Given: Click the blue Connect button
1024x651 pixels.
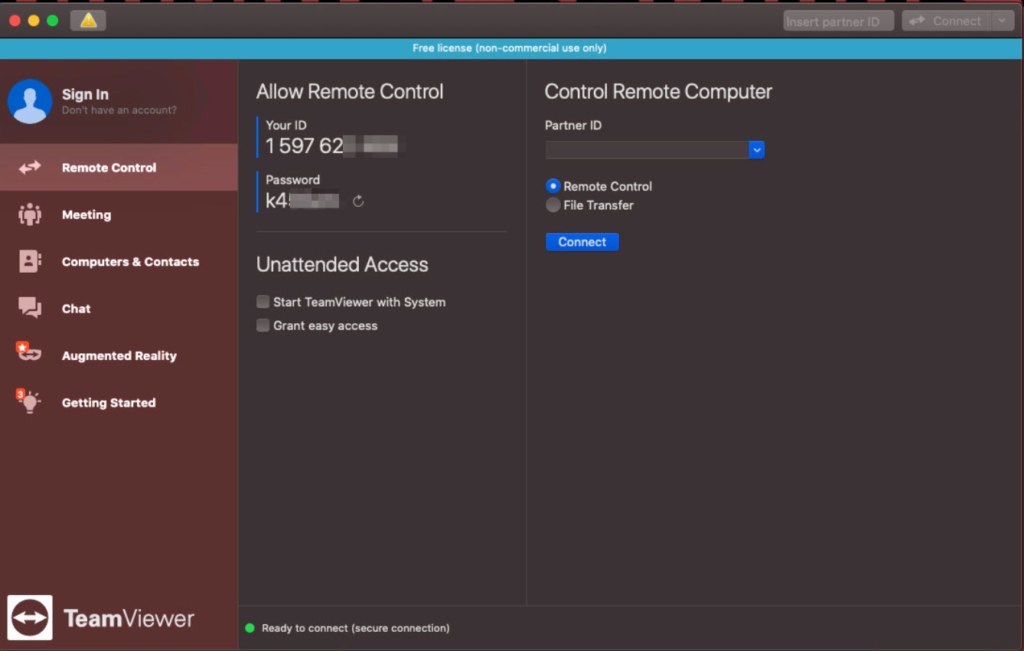Looking at the screenshot, I should pos(582,242).
